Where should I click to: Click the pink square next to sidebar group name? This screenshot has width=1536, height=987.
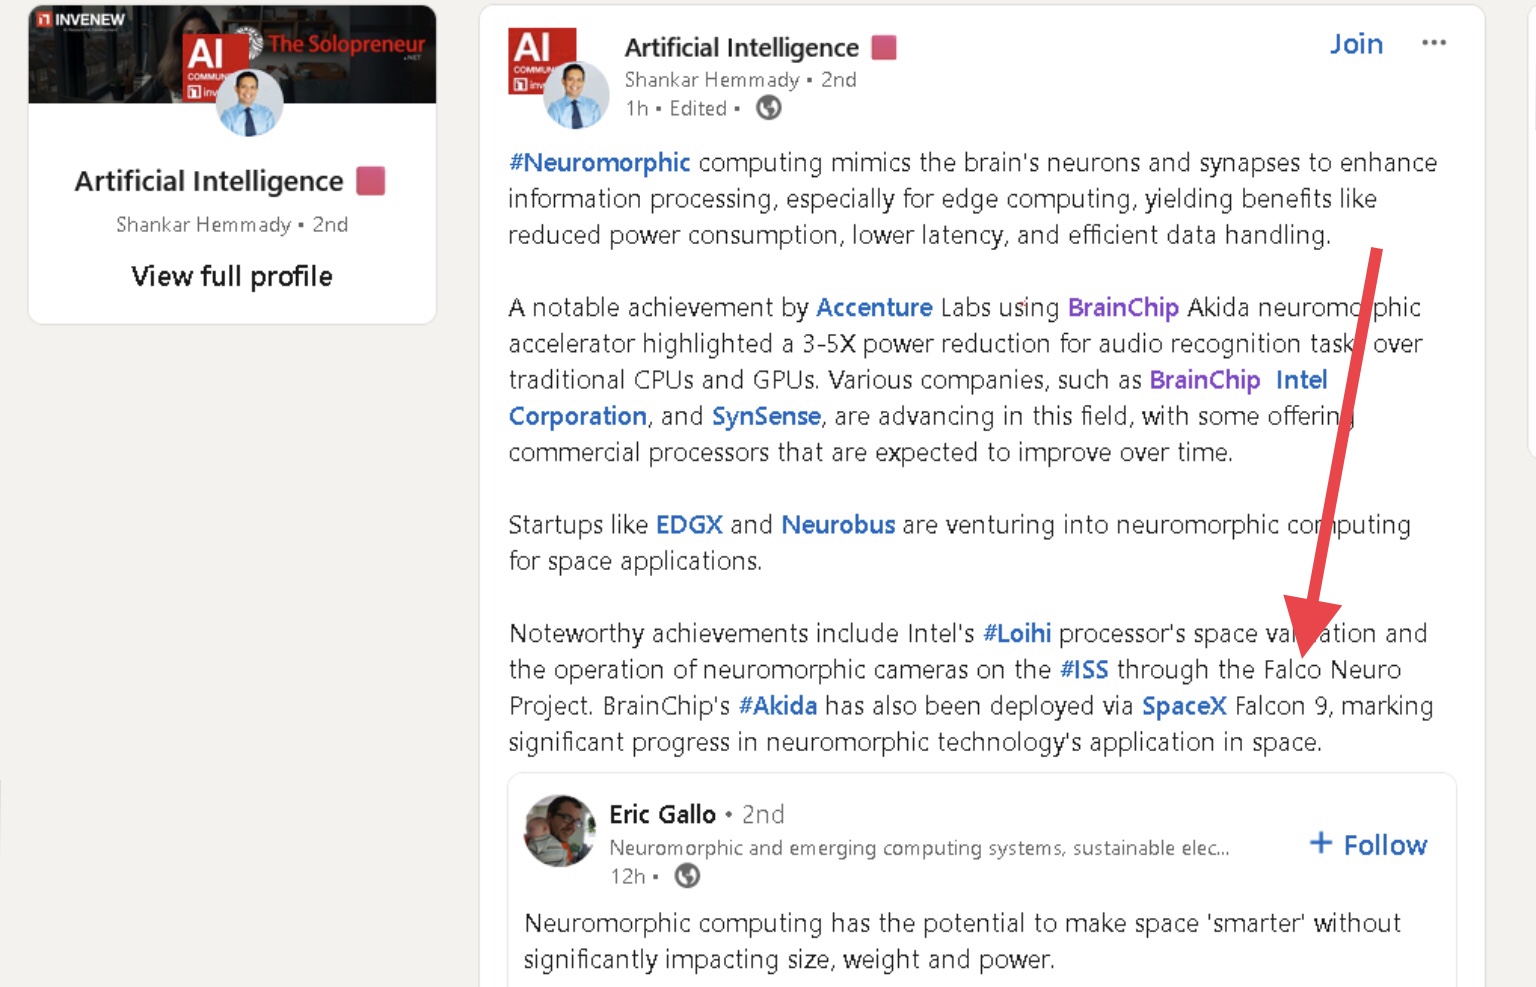[371, 181]
